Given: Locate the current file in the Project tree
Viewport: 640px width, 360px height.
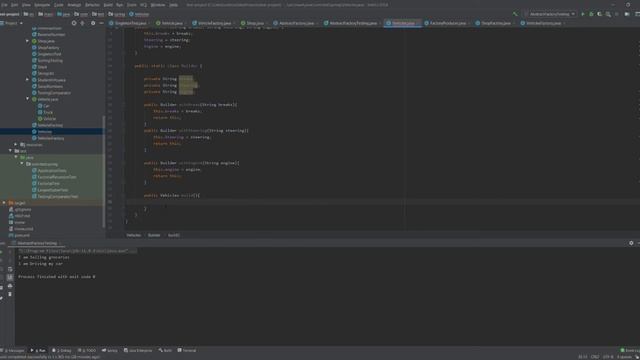Looking at the screenshot, I should click(x=74, y=23).
